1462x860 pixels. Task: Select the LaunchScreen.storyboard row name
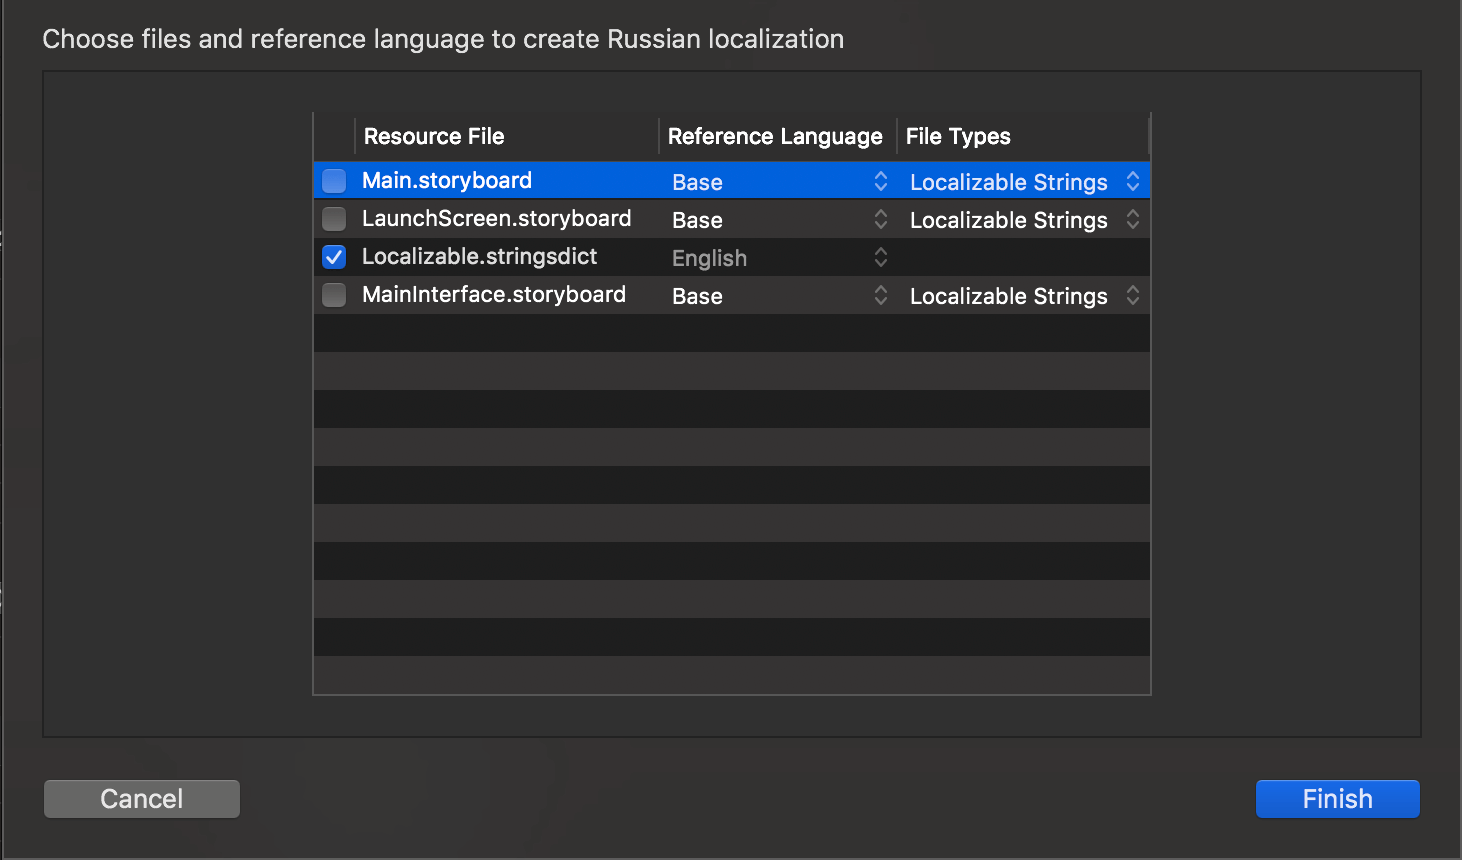pyautogui.click(x=496, y=219)
